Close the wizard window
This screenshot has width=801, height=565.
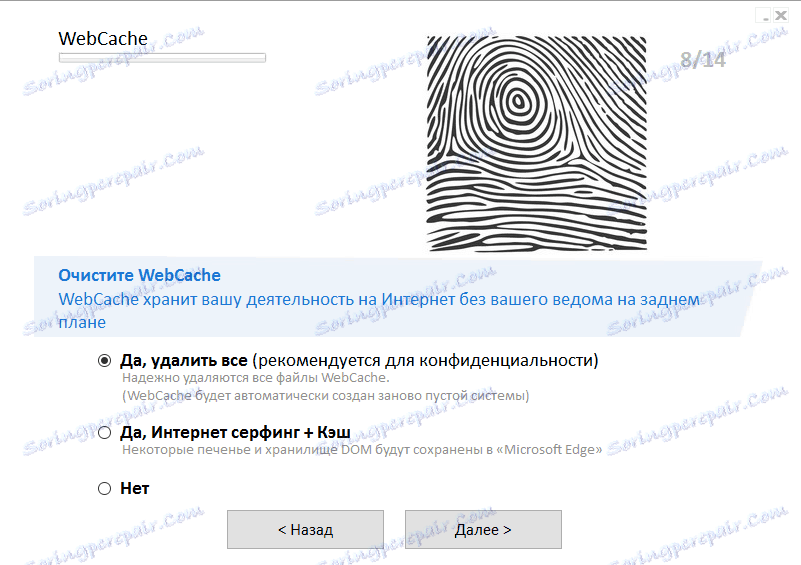pos(781,16)
